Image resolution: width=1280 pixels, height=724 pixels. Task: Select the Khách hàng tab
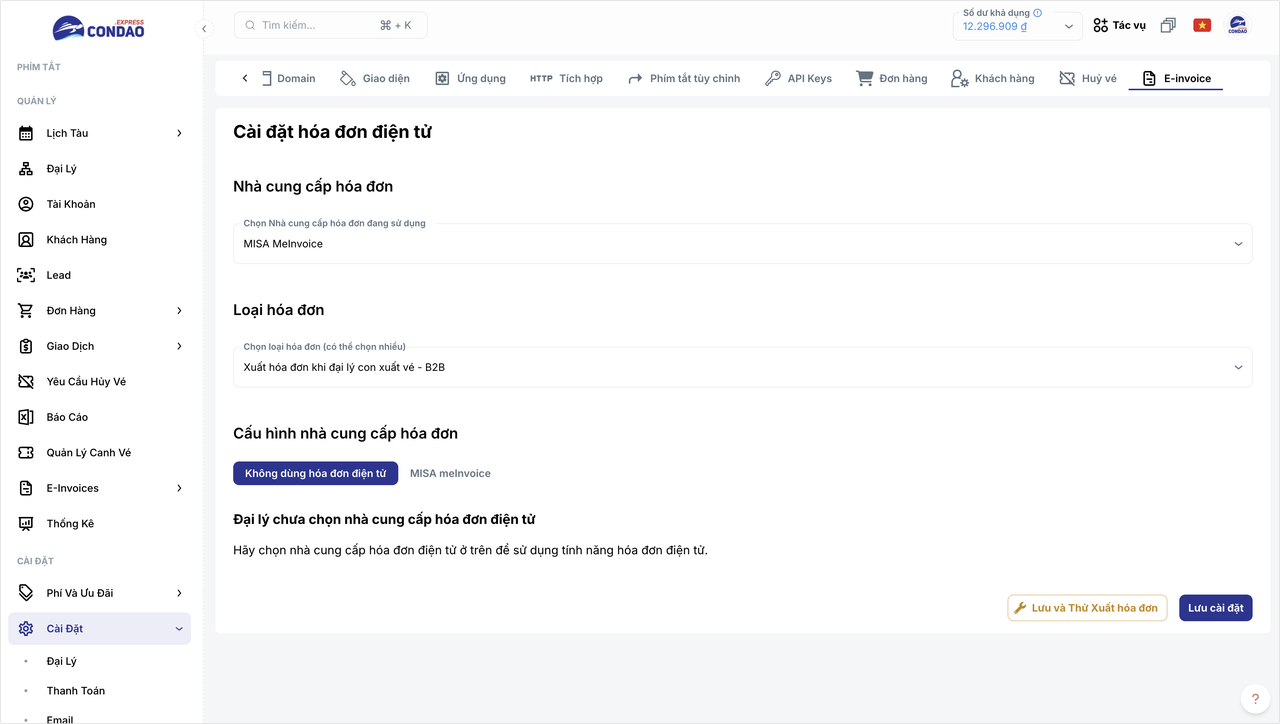993,78
